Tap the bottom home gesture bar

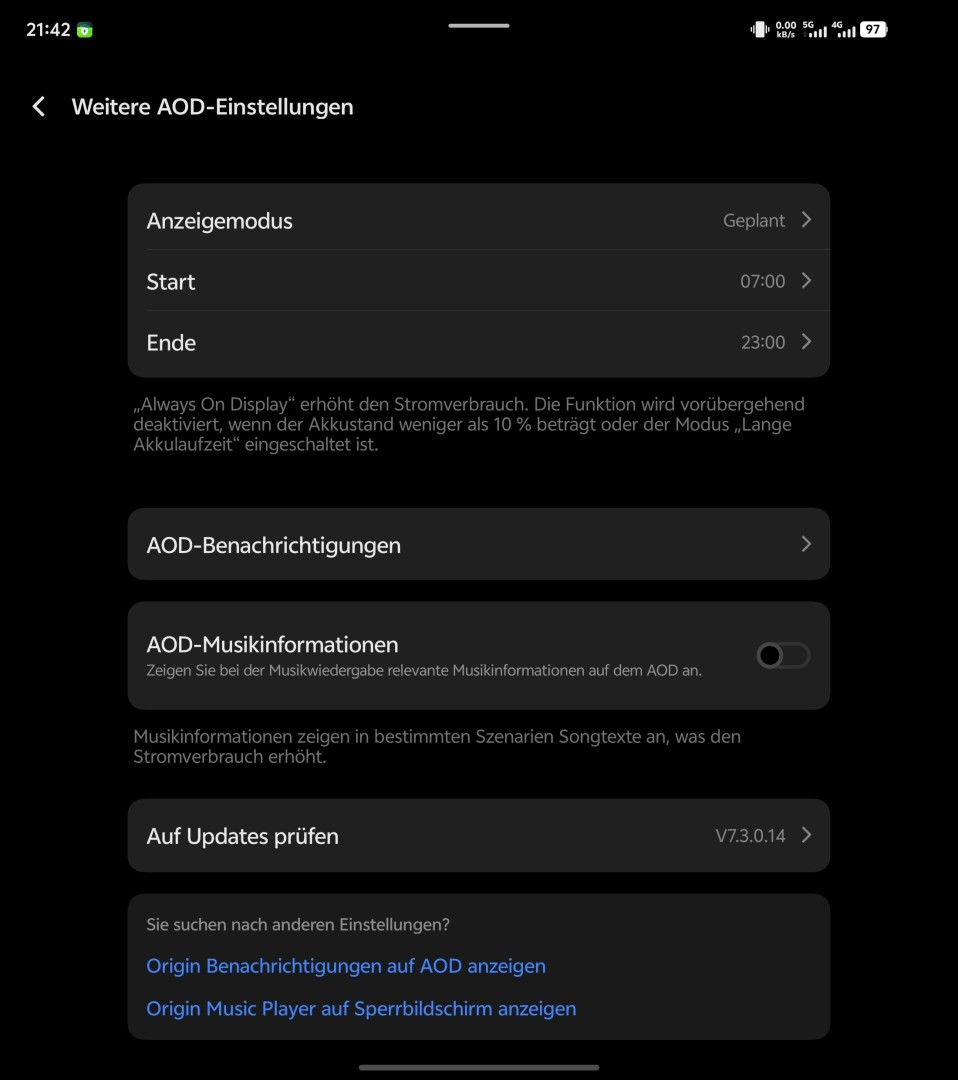coord(479,1067)
